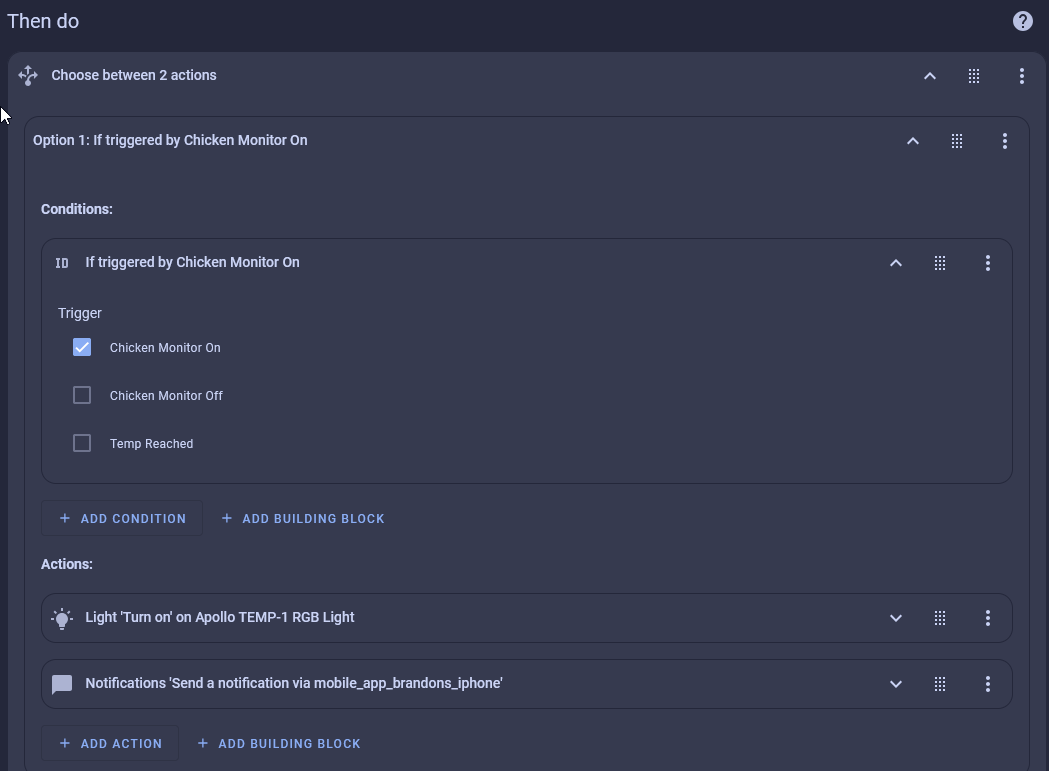Open three-dot menu for Choose between 2 actions
Image resolution: width=1049 pixels, height=771 pixels.
(x=1021, y=76)
